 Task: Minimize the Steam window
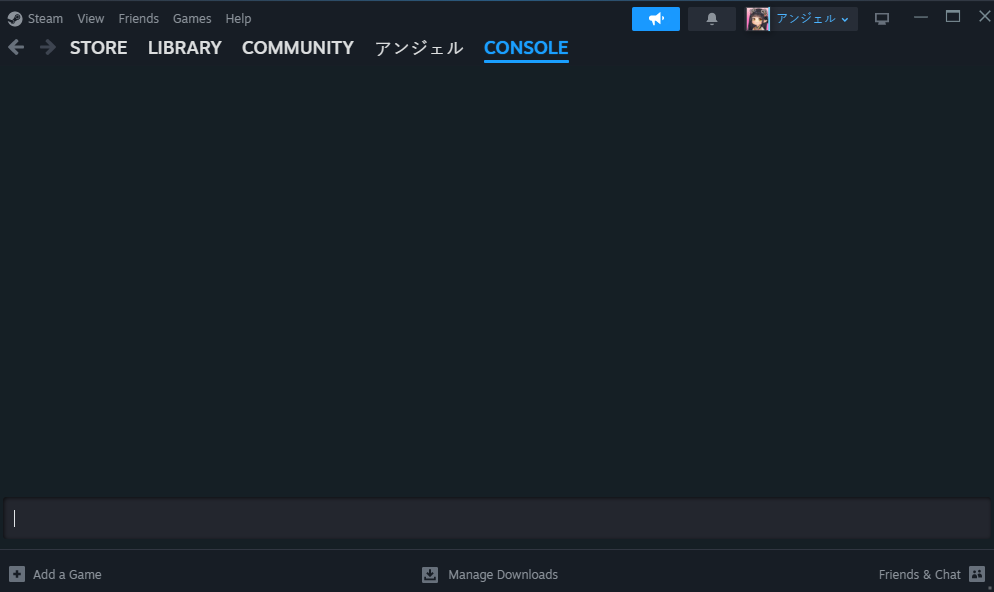[x=920, y=17]
